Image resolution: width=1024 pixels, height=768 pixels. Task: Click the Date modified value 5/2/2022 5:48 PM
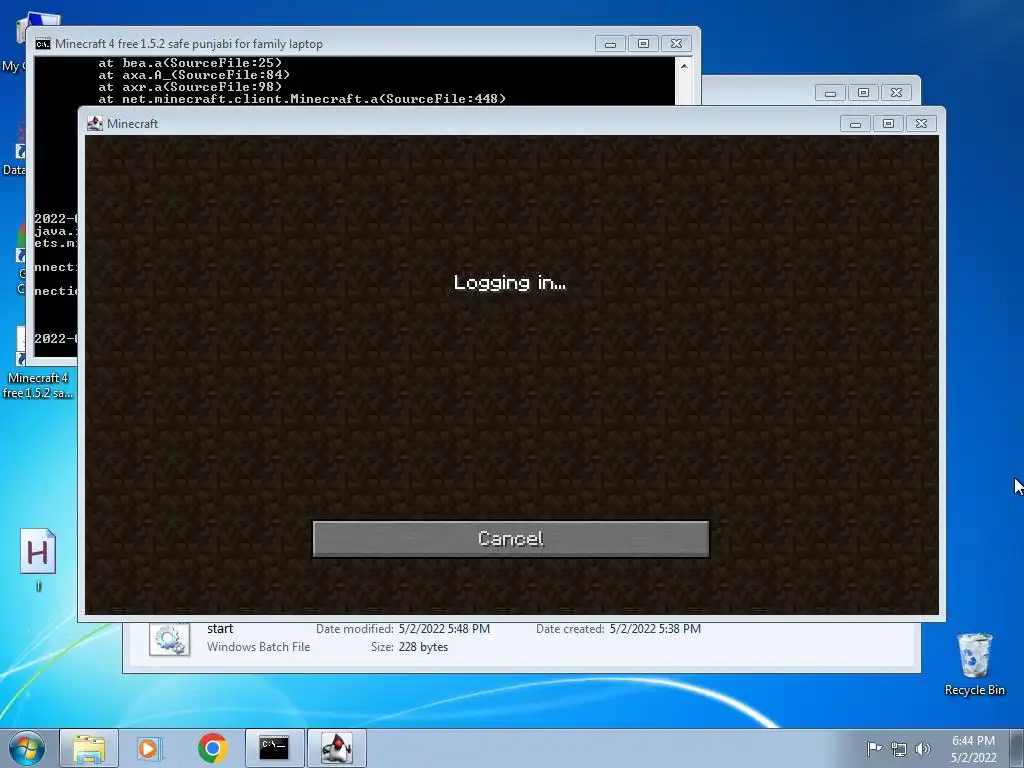[x=444, y=629]
